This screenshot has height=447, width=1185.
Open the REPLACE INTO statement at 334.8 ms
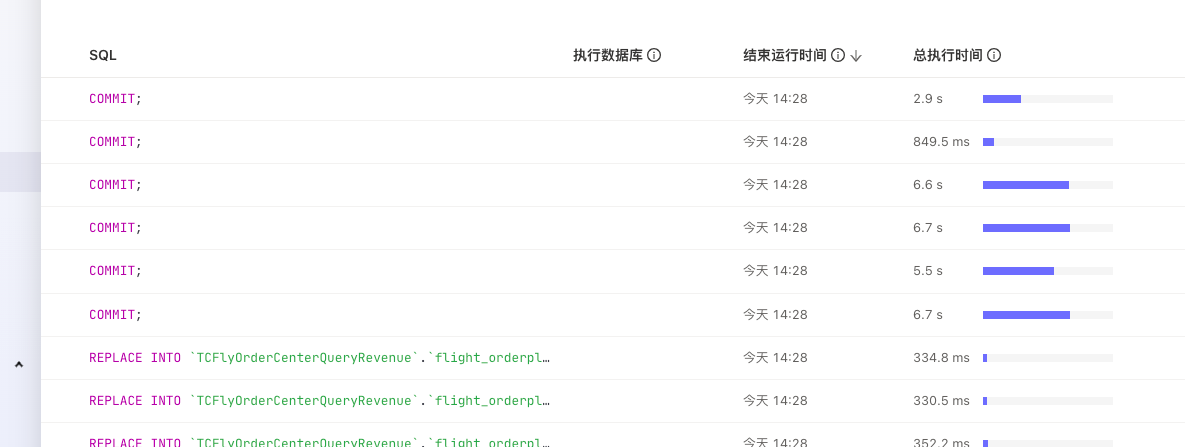320,358
